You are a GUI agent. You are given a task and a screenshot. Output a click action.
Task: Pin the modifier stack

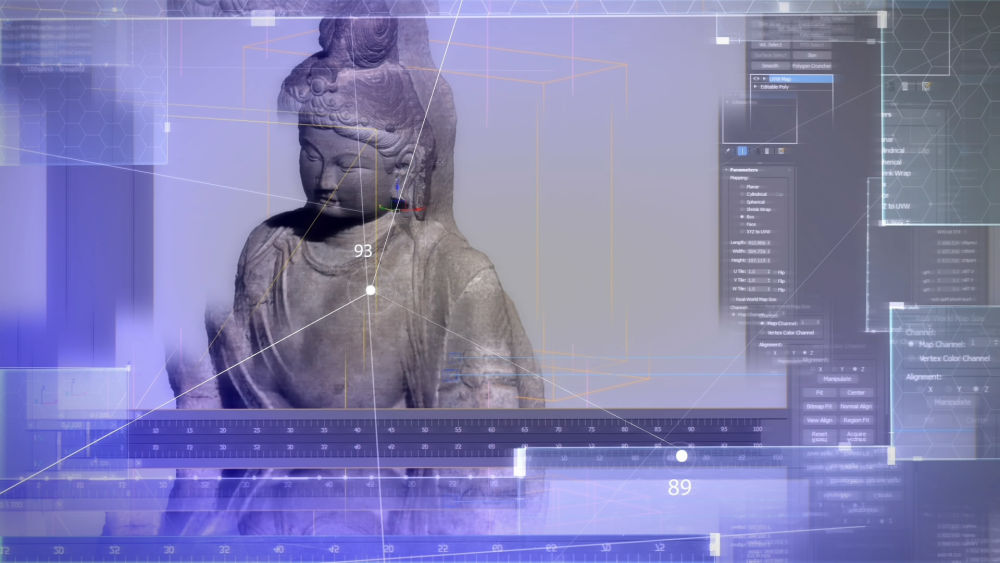click(728, 151)
